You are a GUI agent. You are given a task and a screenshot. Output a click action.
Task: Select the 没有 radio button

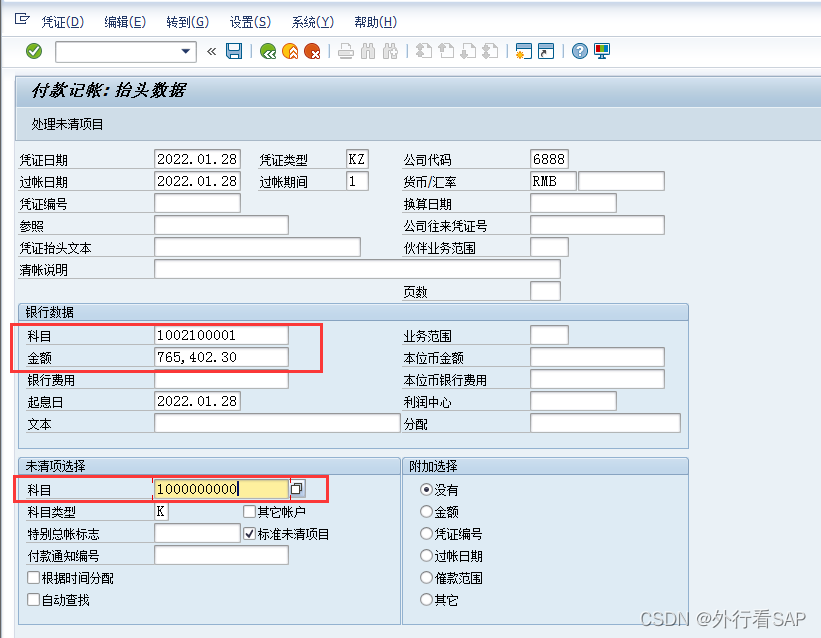pos(426,489)
